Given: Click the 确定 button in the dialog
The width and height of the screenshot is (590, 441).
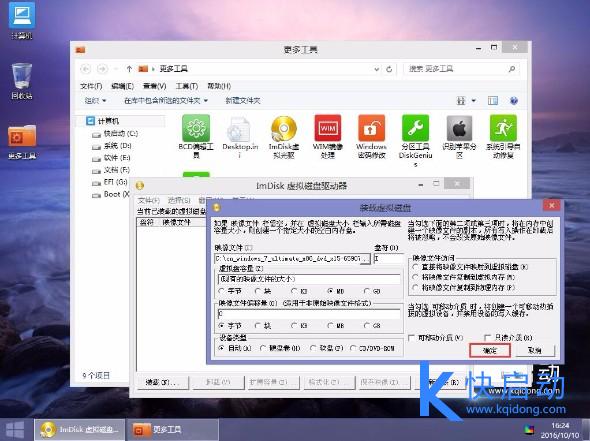Looking at the screenshot, I should click(x=490, y=350).
